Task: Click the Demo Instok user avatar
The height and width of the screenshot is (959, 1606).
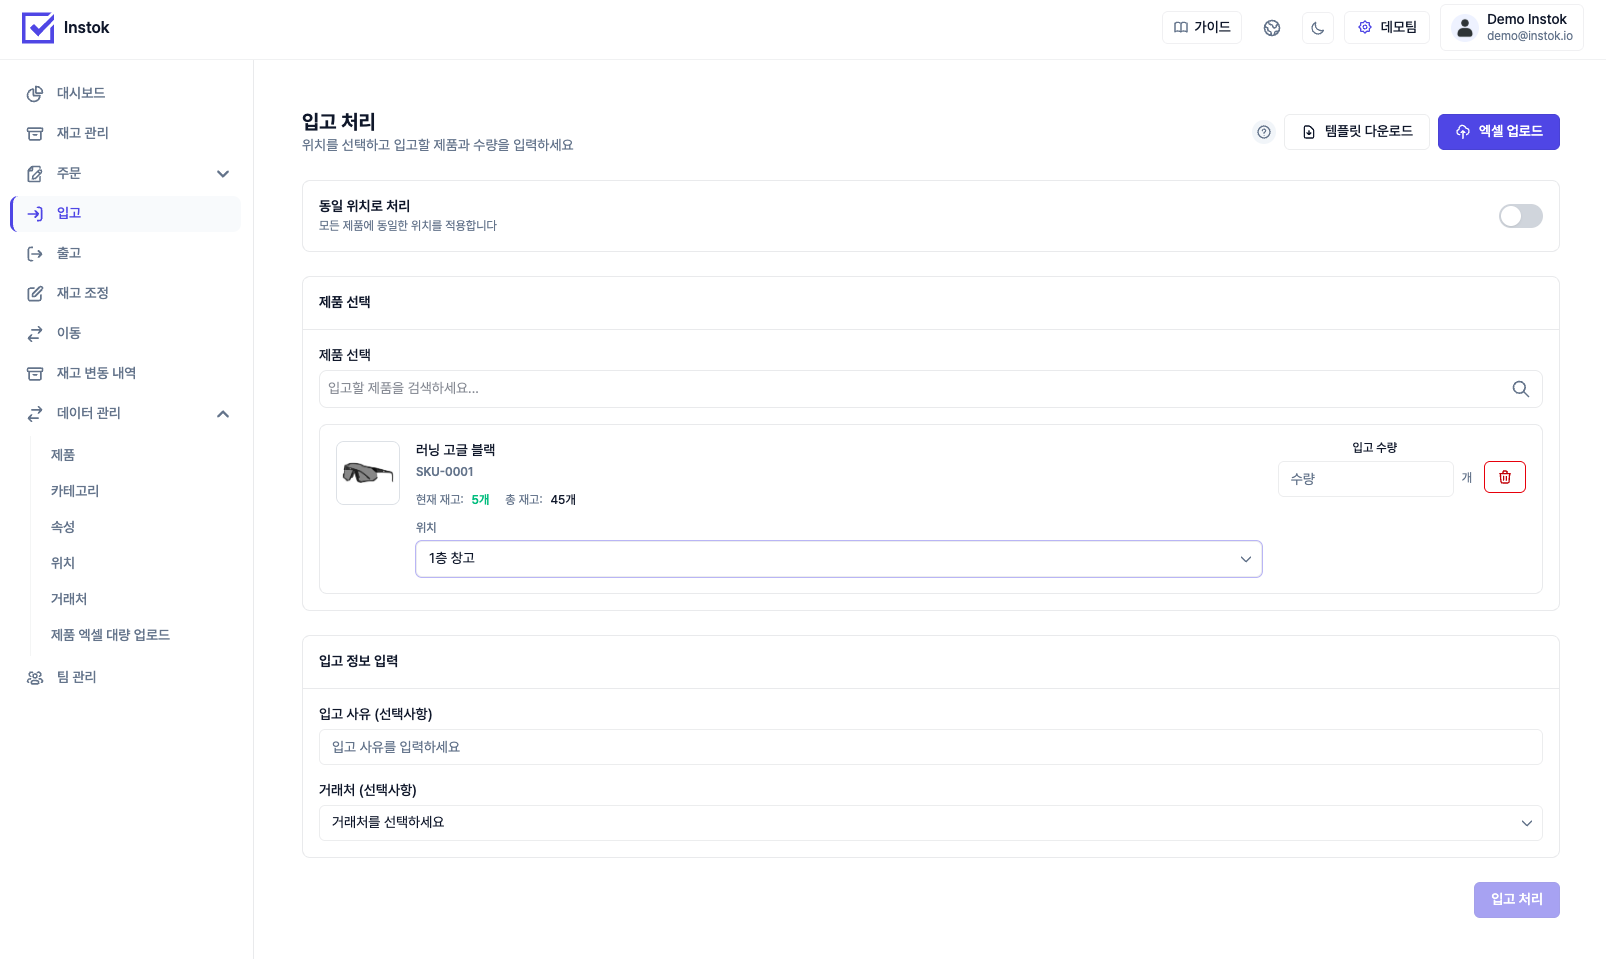Action: pos(1465,28)
